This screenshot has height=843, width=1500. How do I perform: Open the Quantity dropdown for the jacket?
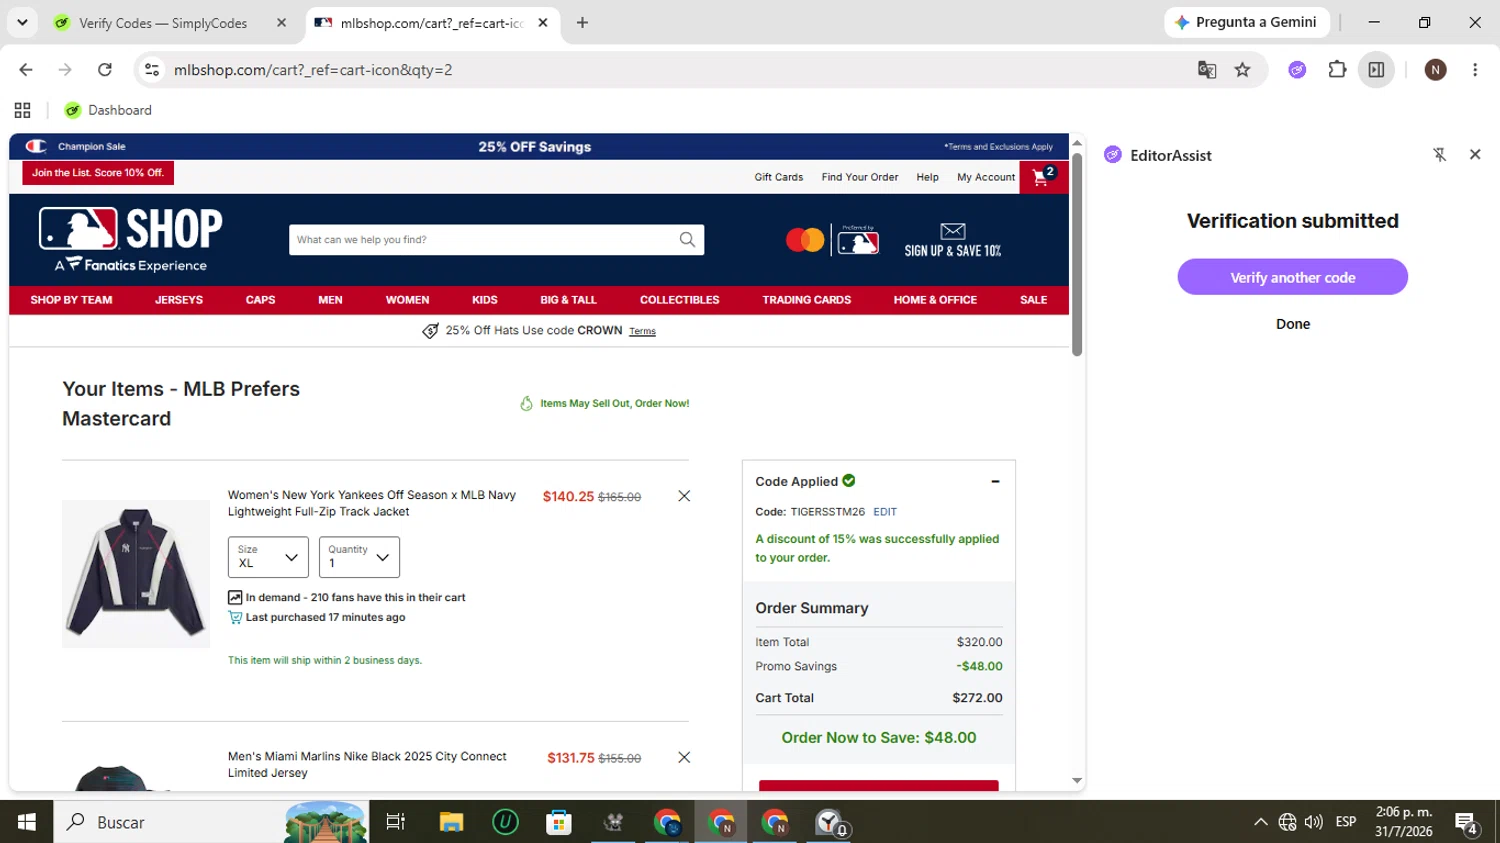point(359,557)
